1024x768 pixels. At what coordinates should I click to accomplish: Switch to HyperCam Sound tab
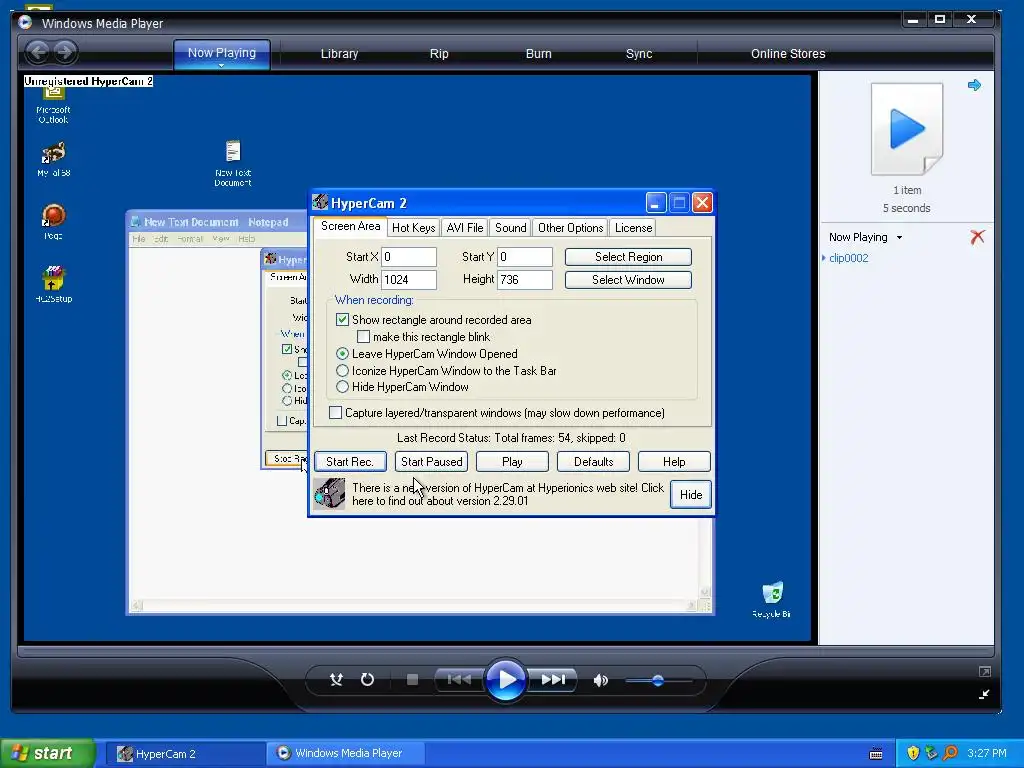(x=510, y=228)
